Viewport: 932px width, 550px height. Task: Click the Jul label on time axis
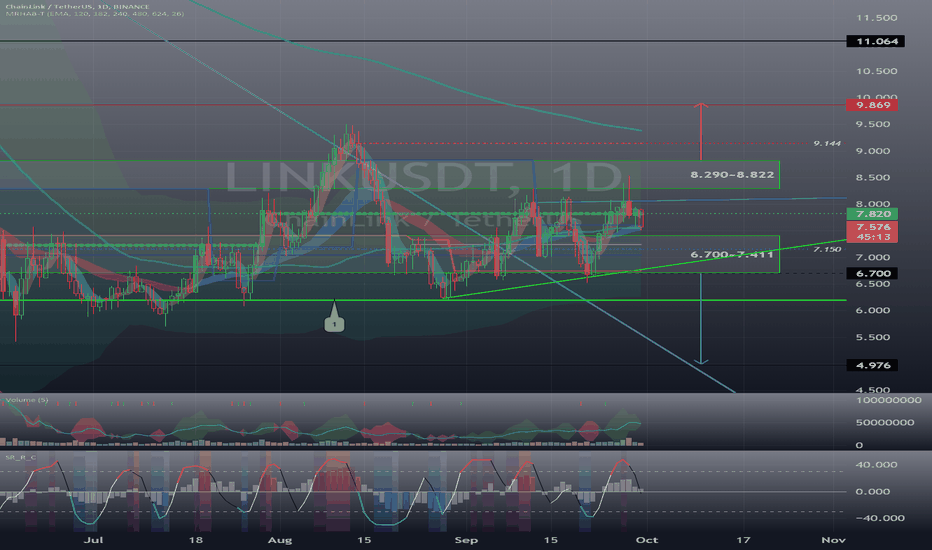click(x=93, y=540)
